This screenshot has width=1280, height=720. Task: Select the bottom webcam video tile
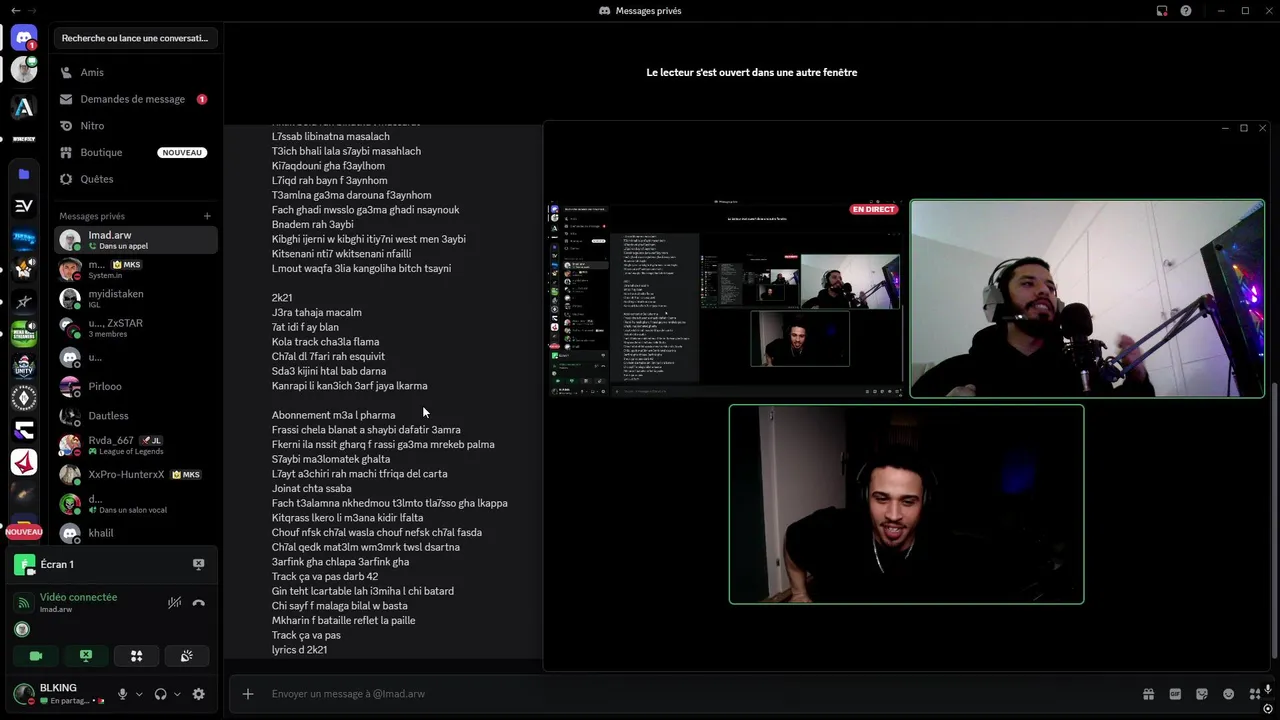pyautogui.click(x=906, y=504)
